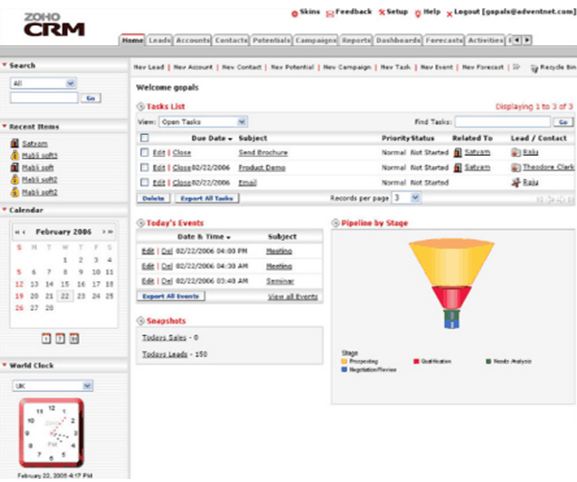Check the Product Demo task checkbox
The image size is (577, 482).
tap(145, 167)
